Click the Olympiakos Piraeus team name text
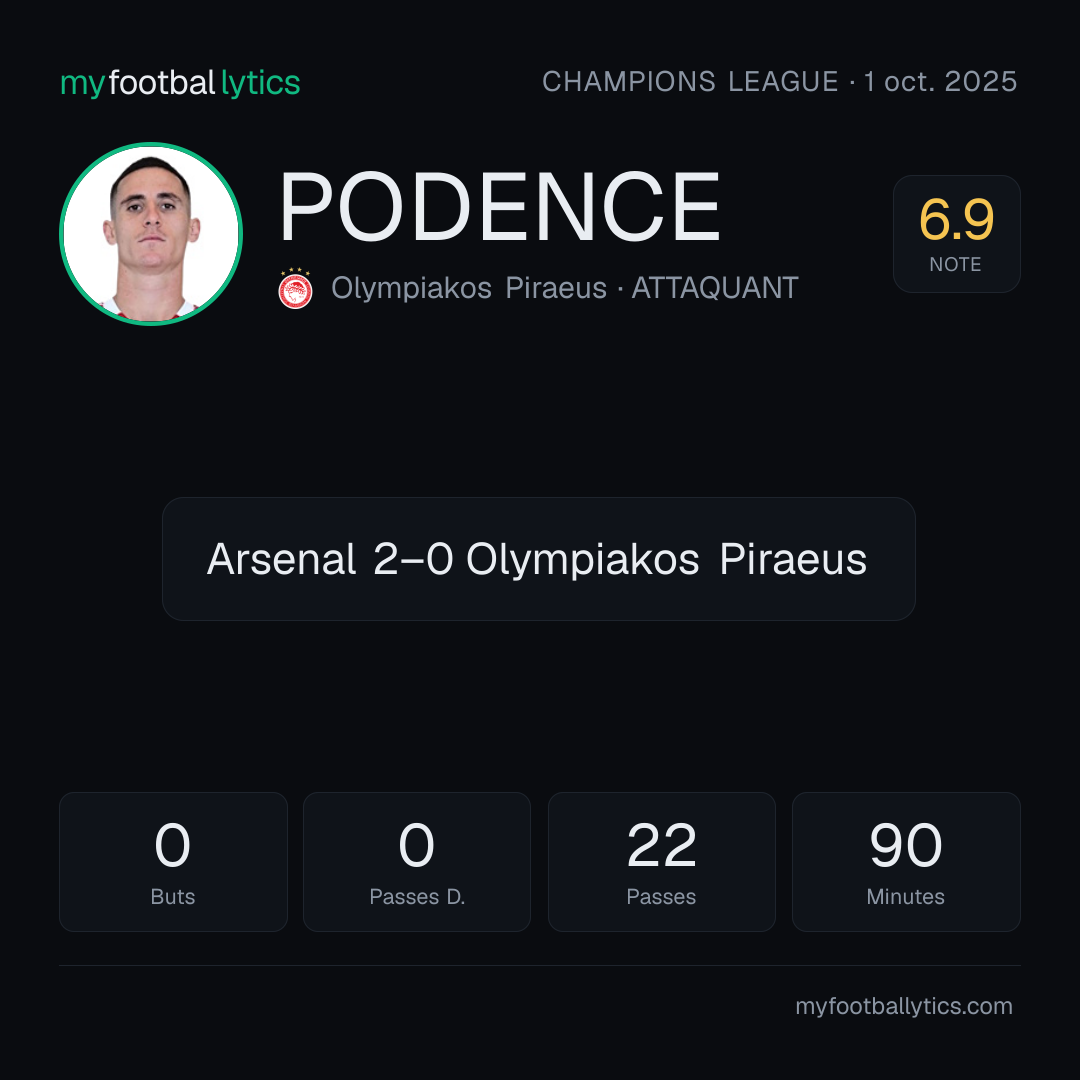1080x1080 pixels. click(x=468, y=288)
